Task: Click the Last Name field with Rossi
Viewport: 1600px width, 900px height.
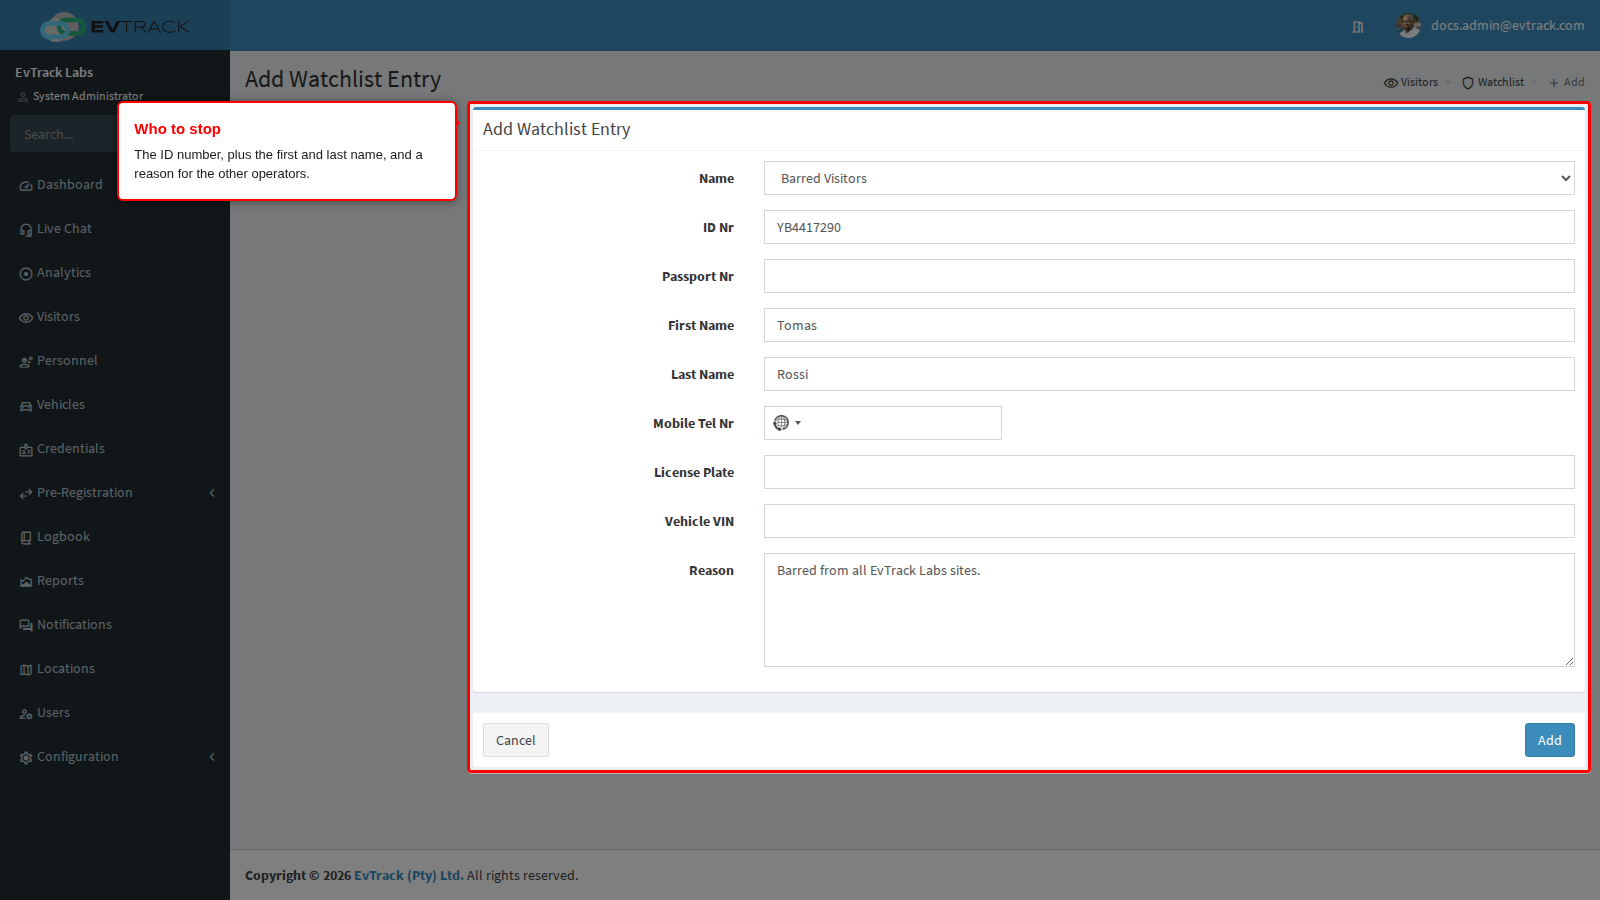Action: tap(1169, 374)
